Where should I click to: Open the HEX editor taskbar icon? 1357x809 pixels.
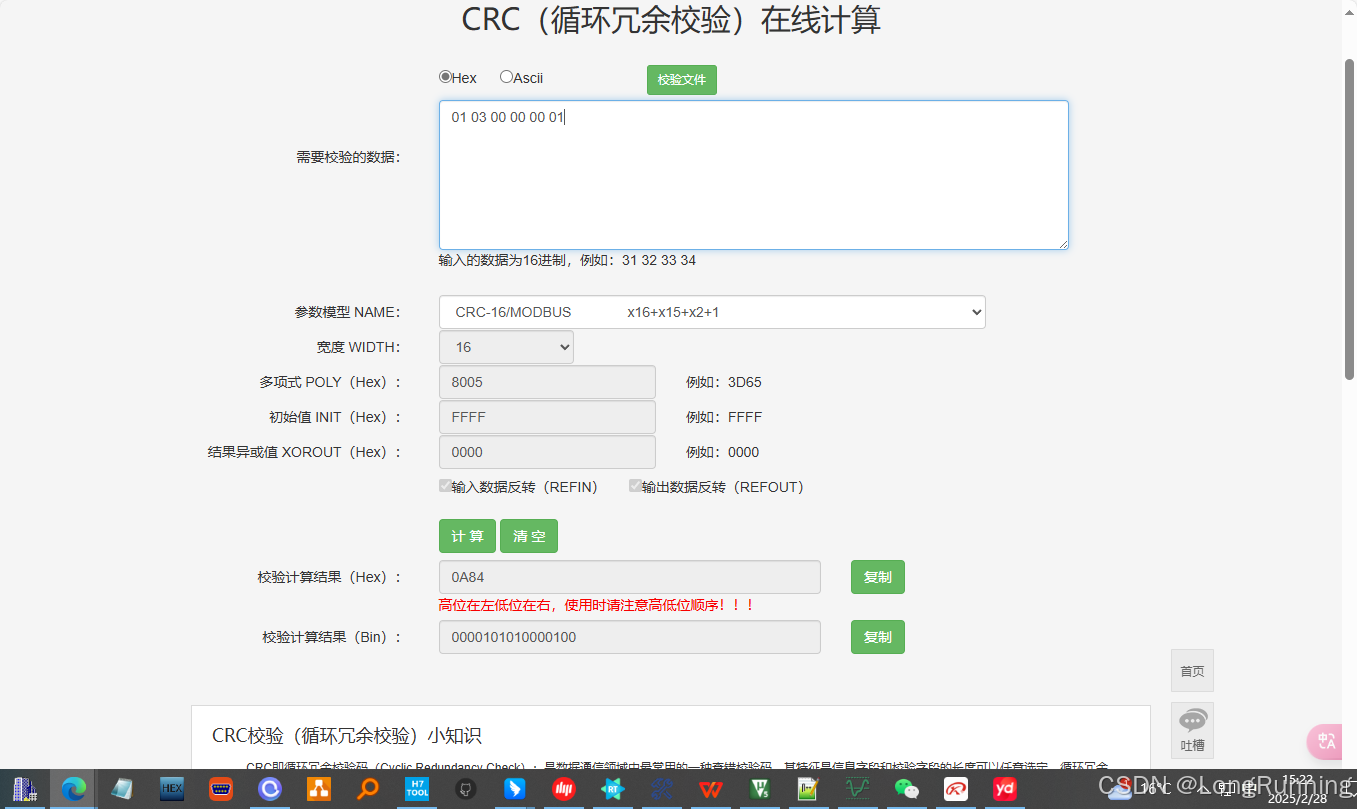(x=171, y=789)
